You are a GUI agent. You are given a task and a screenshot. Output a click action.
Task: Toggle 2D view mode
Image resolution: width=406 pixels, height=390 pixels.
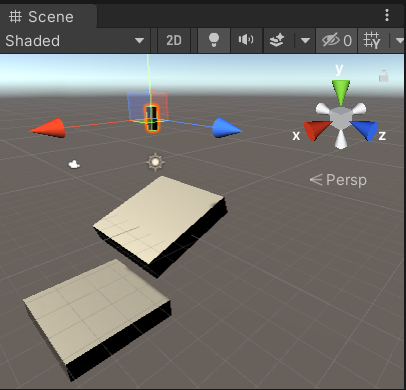[x=174, y=41]
